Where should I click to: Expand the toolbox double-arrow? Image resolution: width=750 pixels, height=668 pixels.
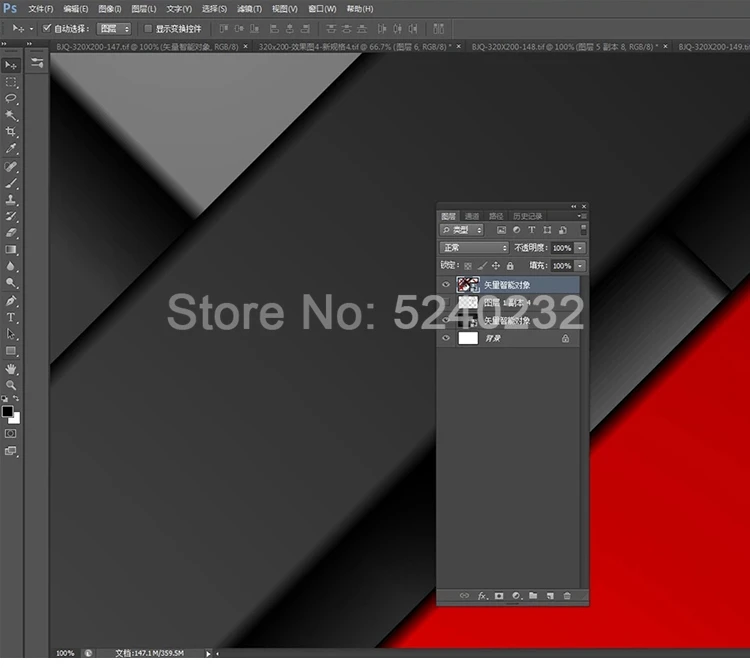(4, 44)
